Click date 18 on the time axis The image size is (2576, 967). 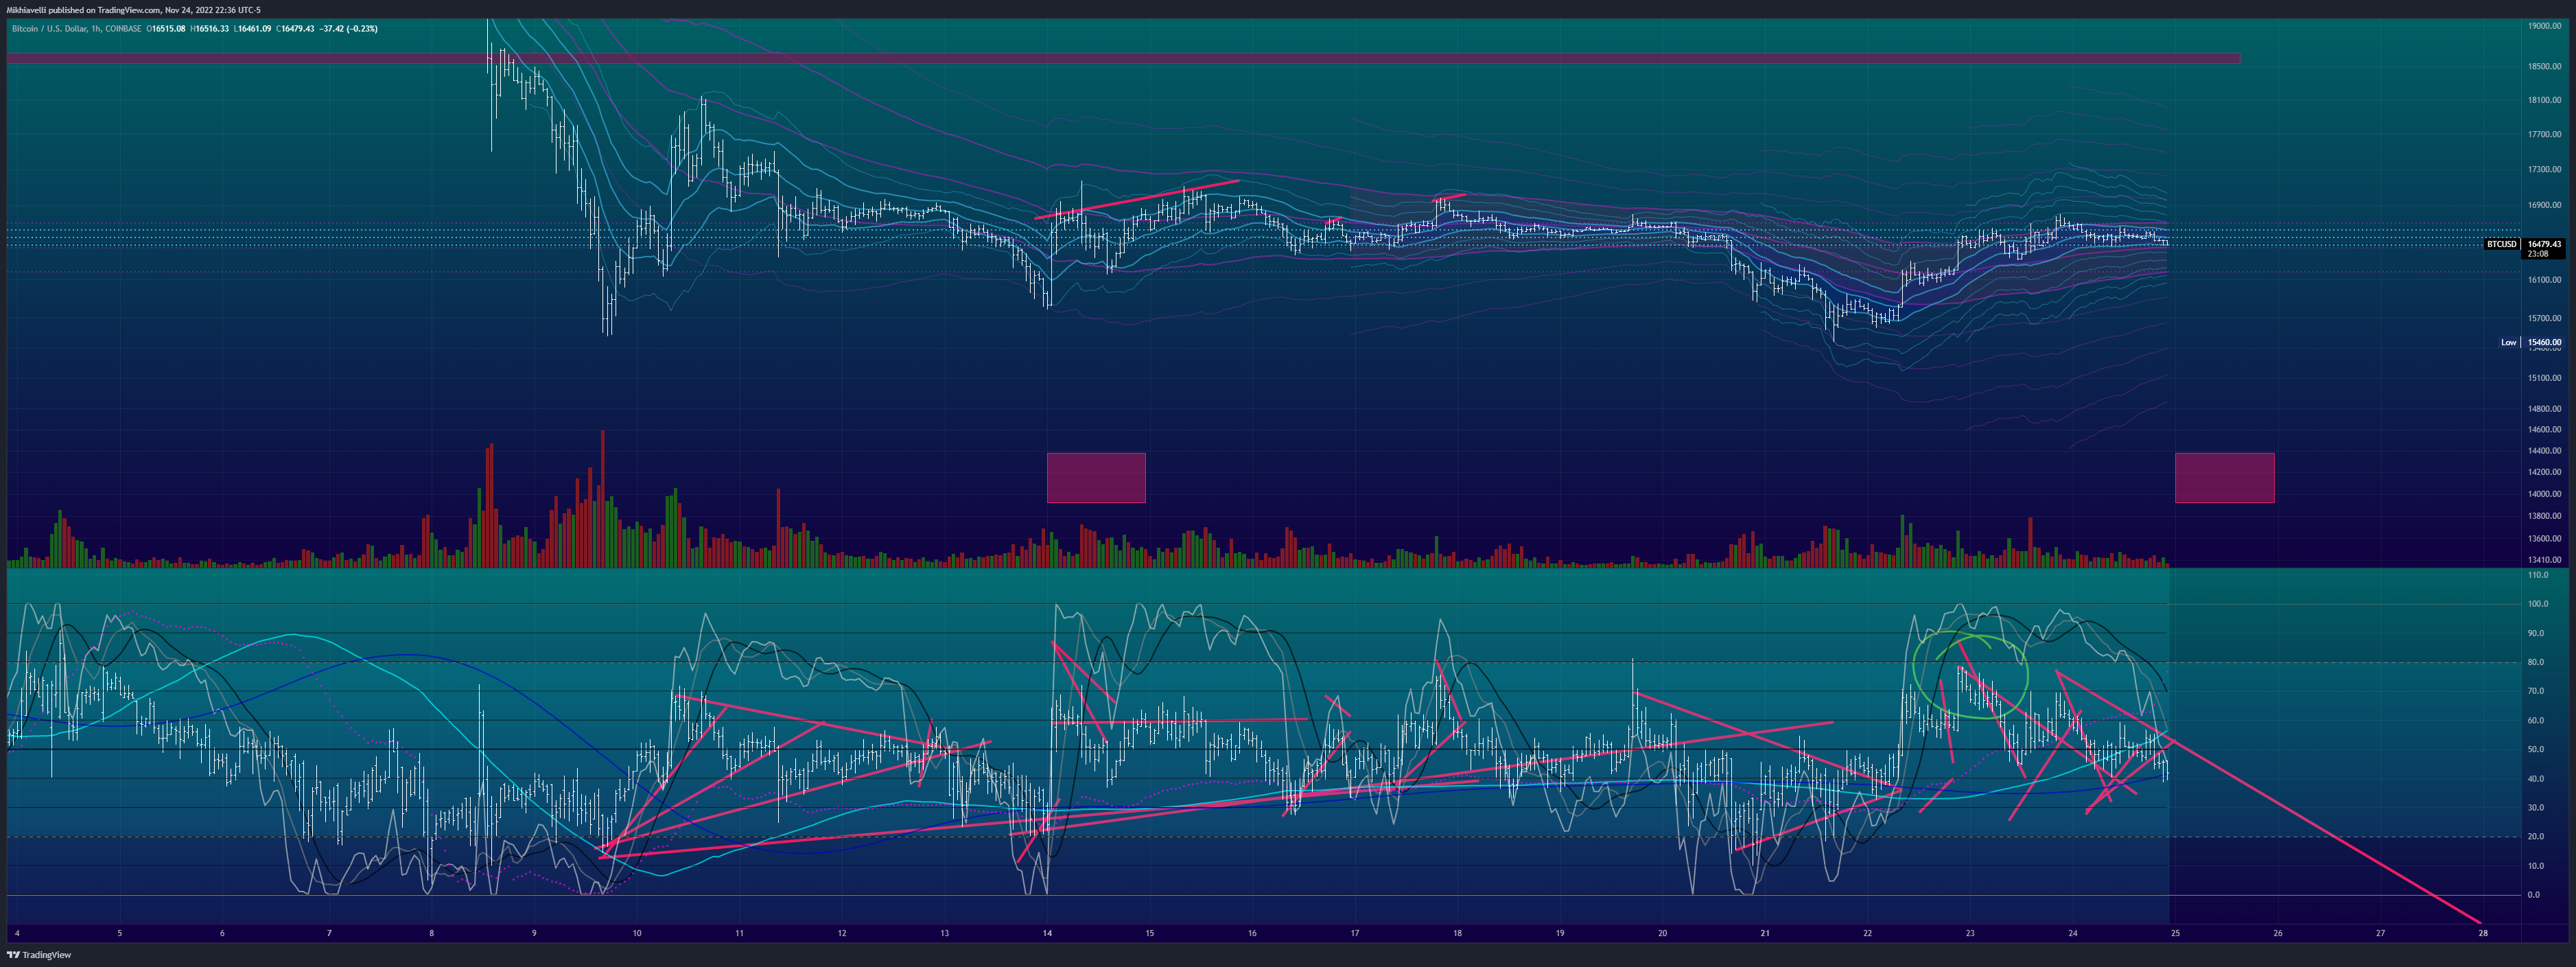pyautogui.click(x=1457, y=934)
